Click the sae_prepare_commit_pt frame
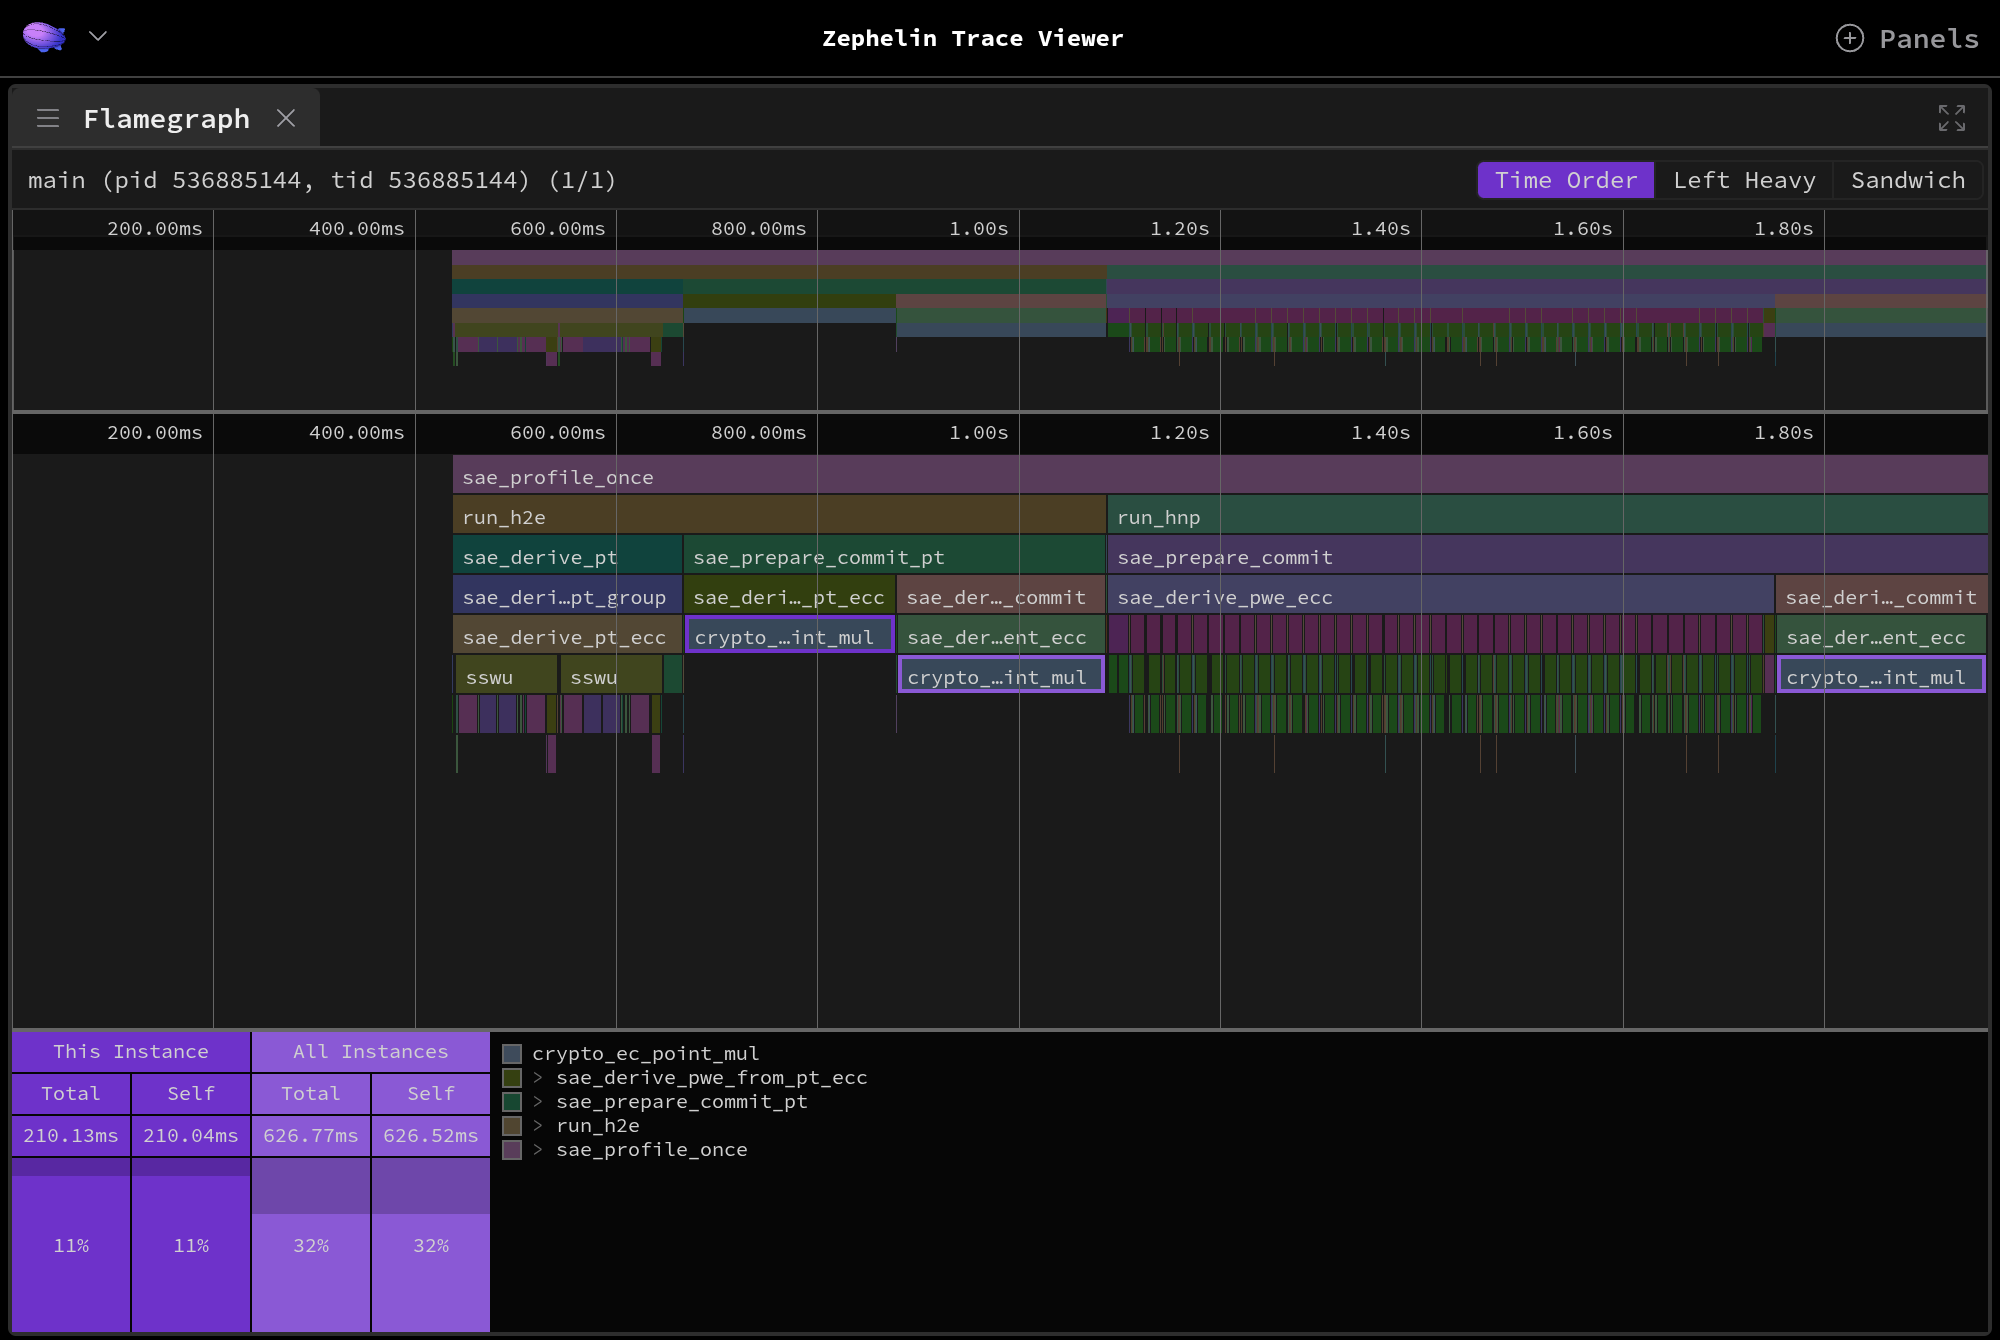Viewport: 2000px width, 1340px height. click(x=895, y=555)
